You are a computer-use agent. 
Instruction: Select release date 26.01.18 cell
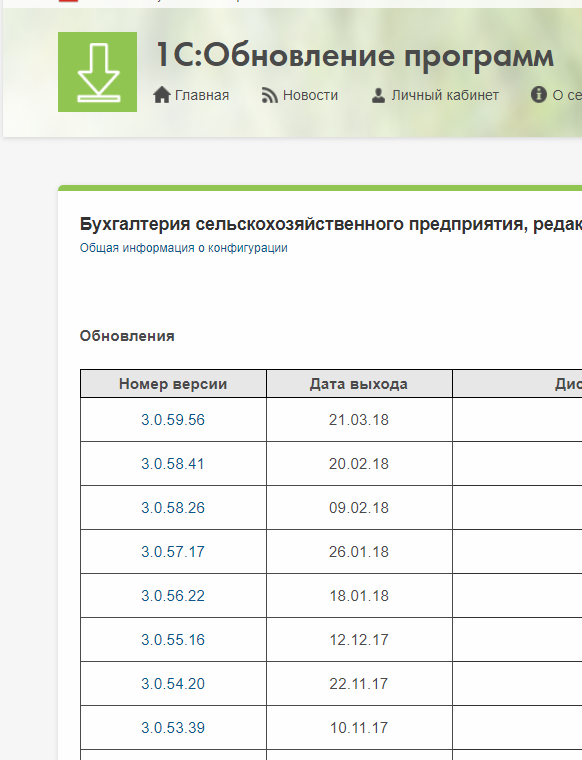pos(359,552)
